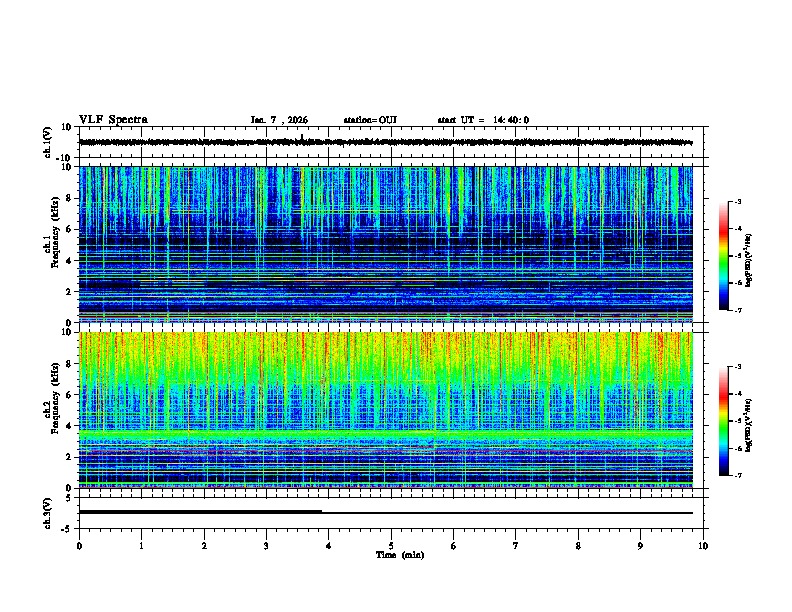The height and width of the screenshot is (612, 792).
Task: Click the ch.1 spectrogram colorbar
Action: [724, 256]
